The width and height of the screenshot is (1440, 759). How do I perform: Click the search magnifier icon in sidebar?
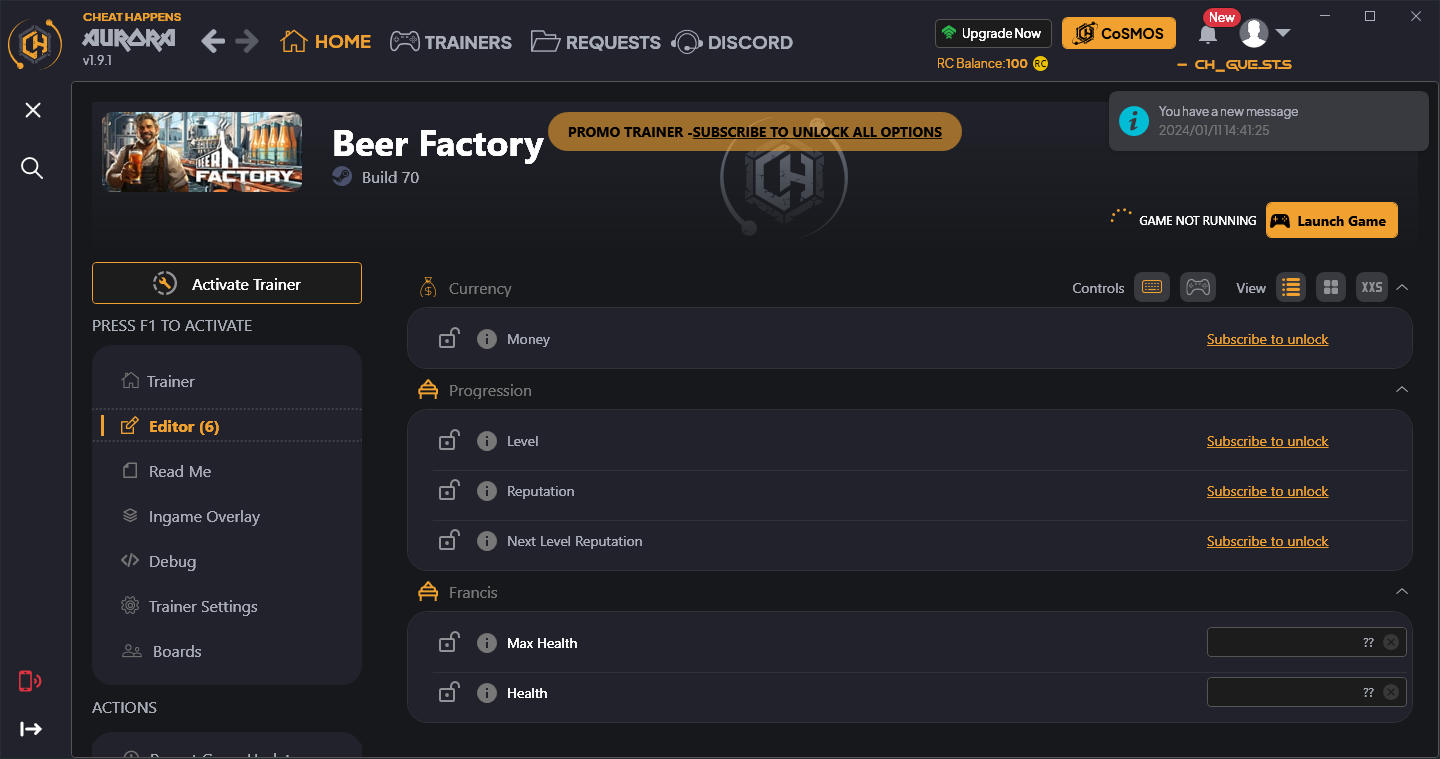(x=32, y=168)
